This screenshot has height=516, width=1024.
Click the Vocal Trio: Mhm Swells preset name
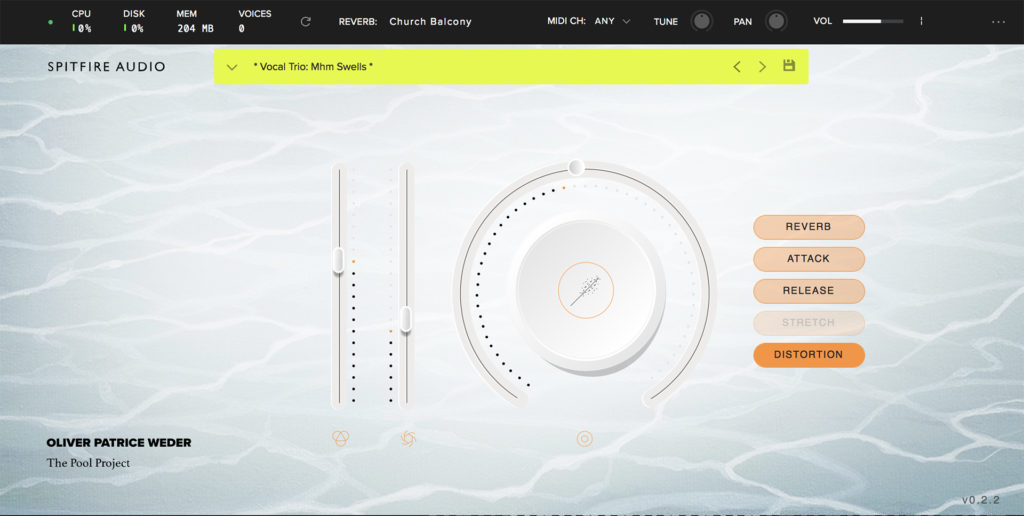click(x=313, y=67)
